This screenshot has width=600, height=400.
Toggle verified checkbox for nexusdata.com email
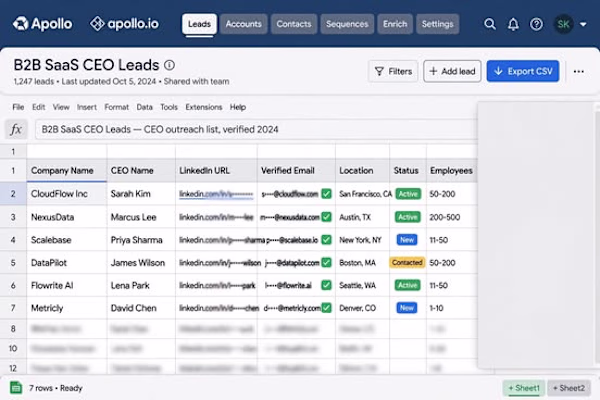[326, 217]
